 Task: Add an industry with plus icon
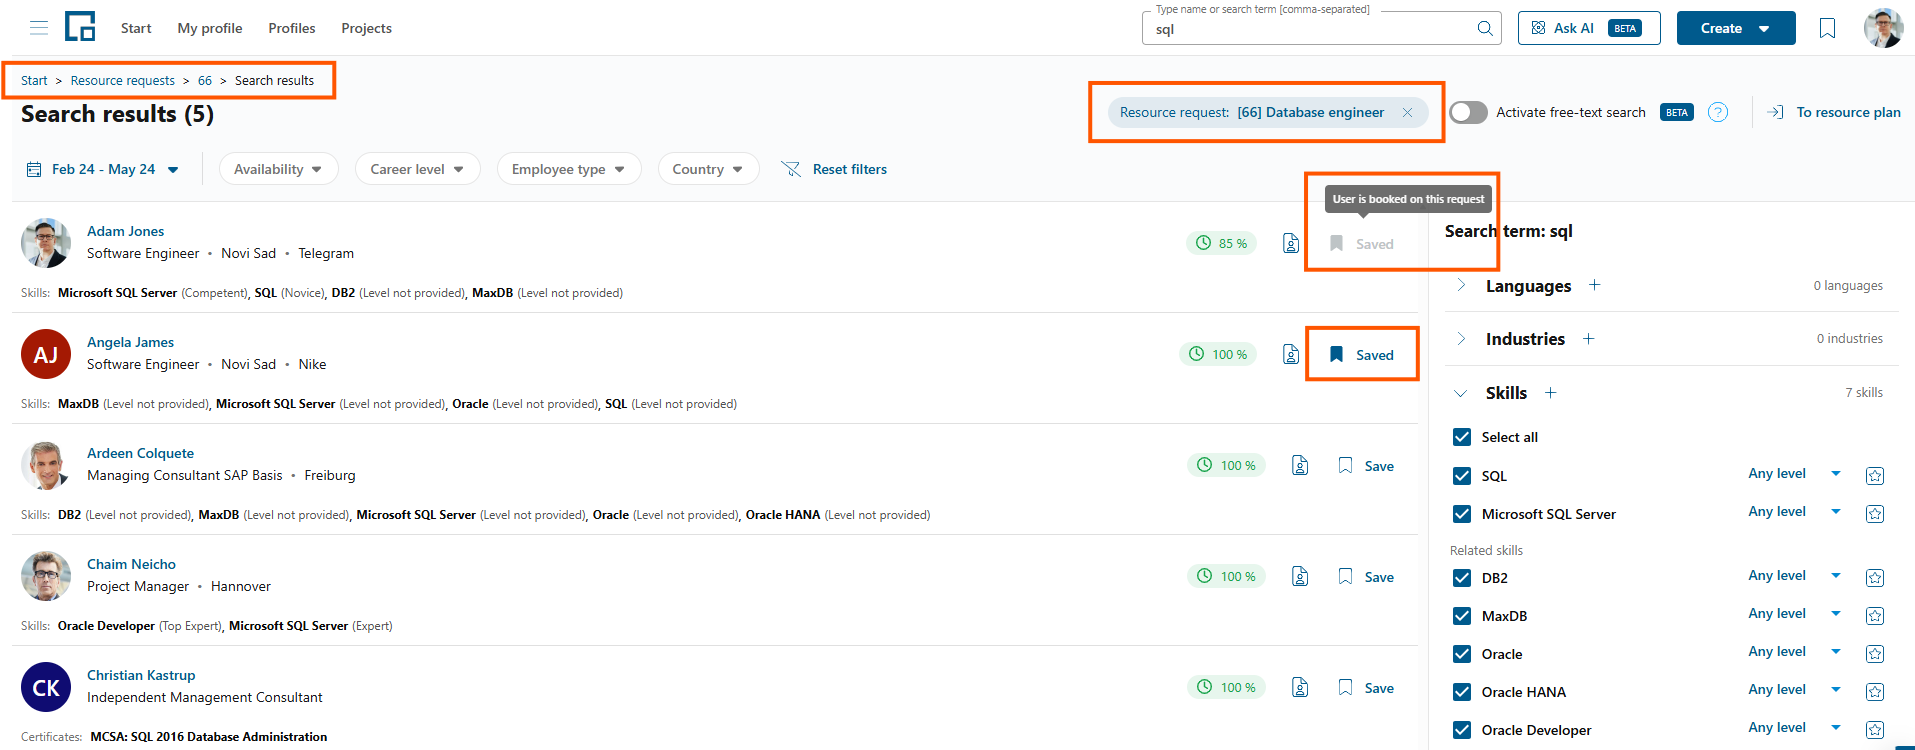[1588, 339]
